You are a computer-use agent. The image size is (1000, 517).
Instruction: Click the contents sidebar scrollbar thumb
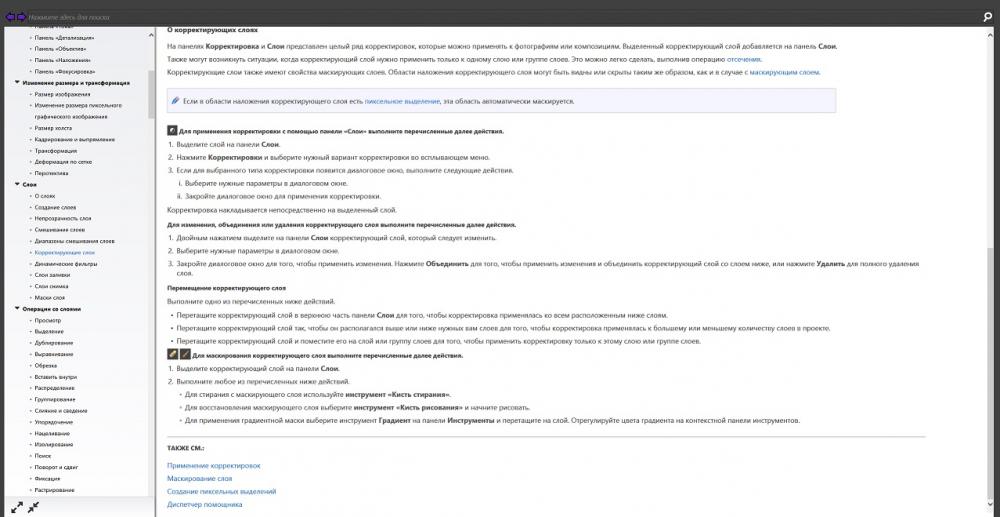(x=151, y=94)
